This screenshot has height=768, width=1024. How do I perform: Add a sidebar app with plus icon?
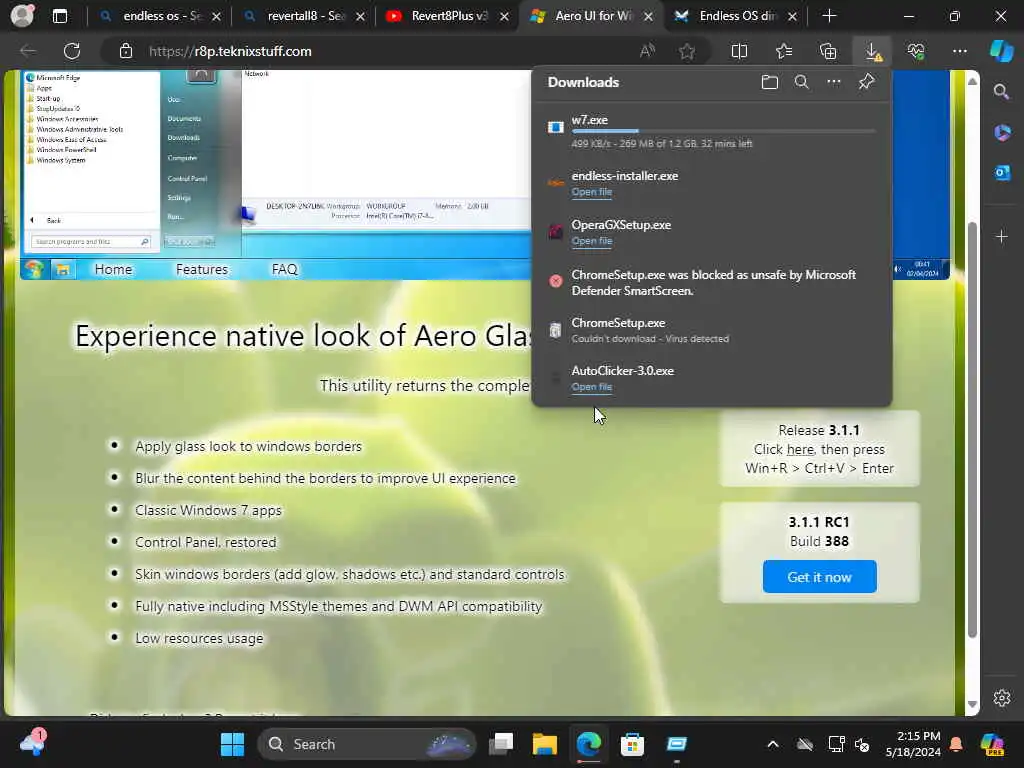click(1002, 236)
